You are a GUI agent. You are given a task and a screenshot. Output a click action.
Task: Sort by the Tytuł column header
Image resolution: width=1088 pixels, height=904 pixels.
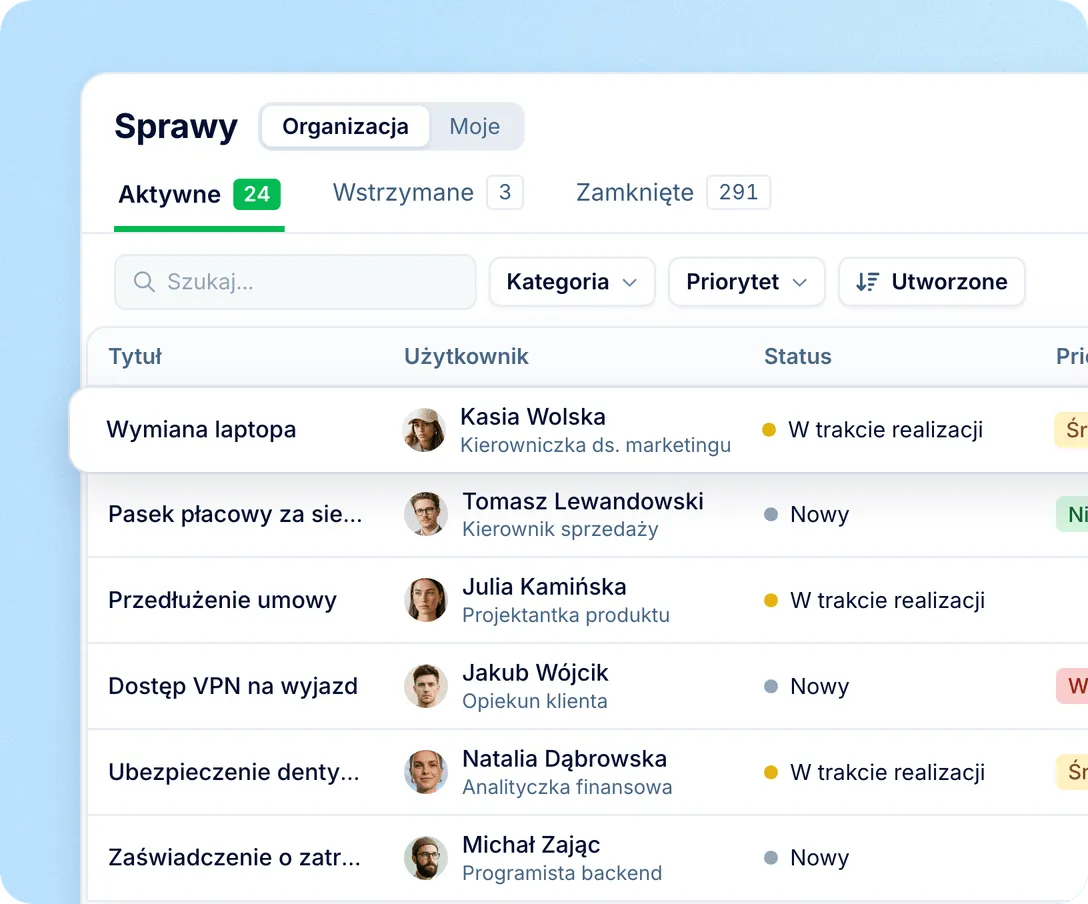tap(135, 357)
